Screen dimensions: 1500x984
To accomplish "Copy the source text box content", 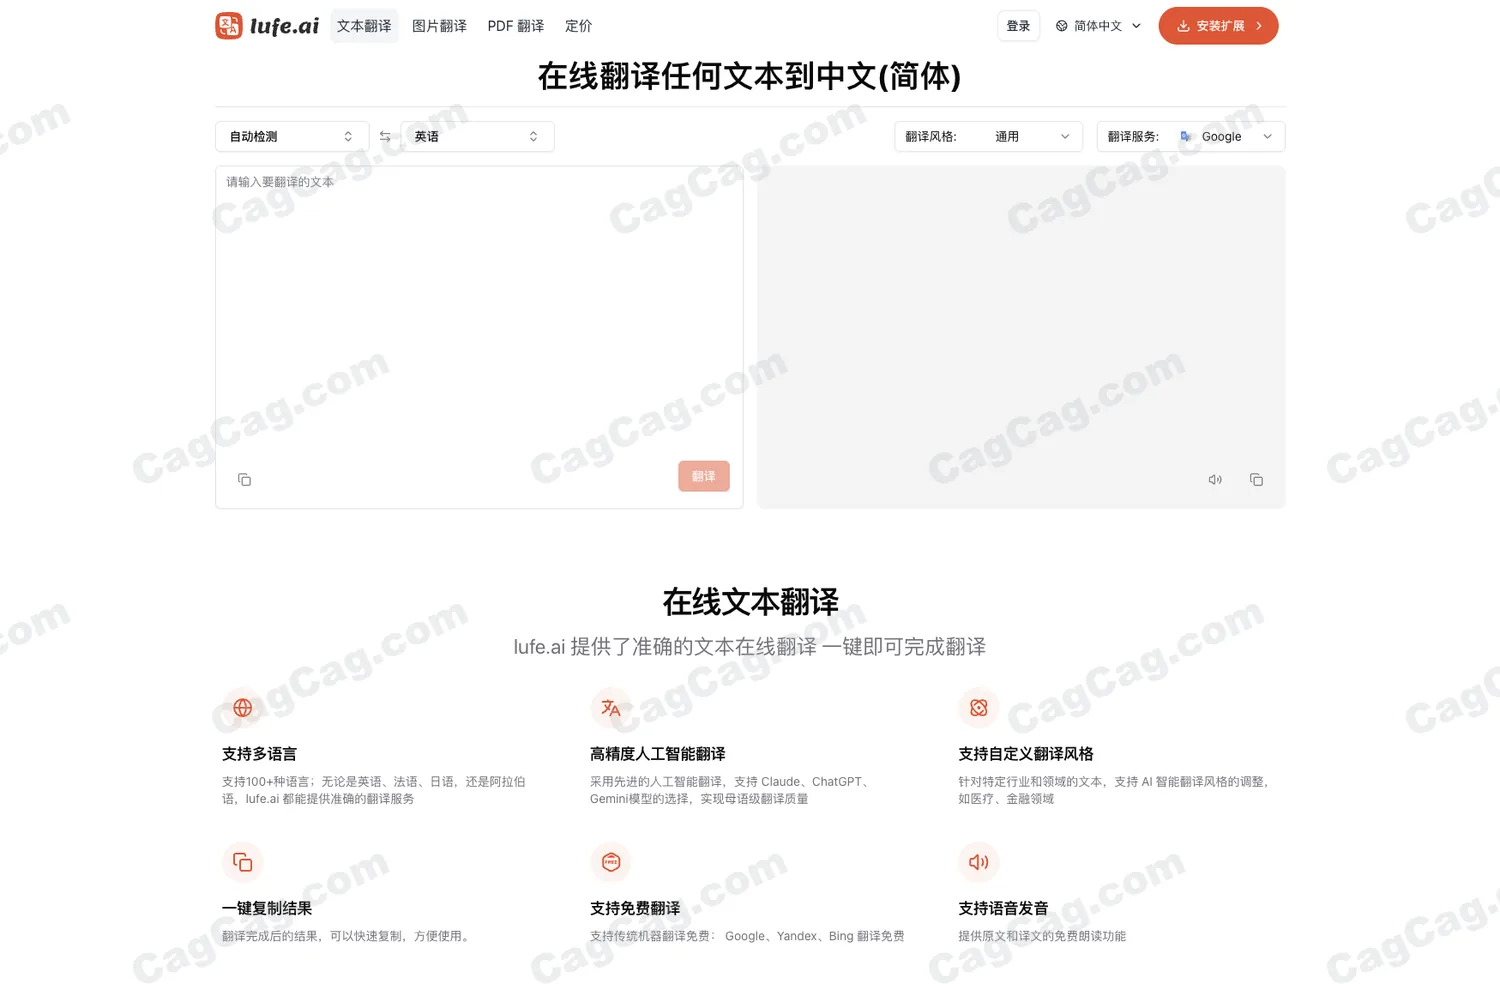I will point(244,480).
